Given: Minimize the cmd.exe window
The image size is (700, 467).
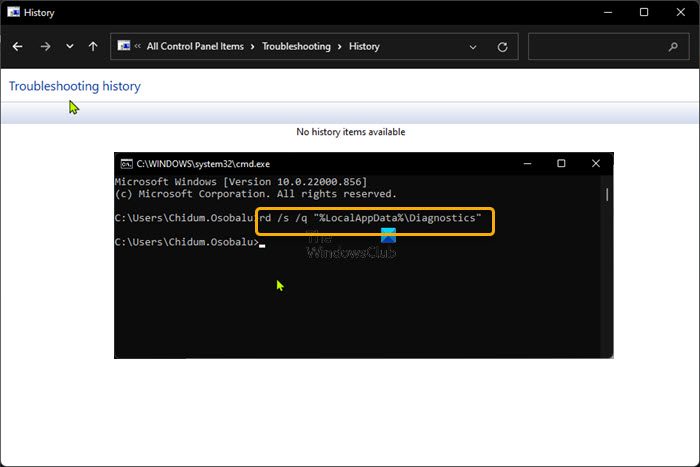Looking at the screenshot, I should pos(527,164).
